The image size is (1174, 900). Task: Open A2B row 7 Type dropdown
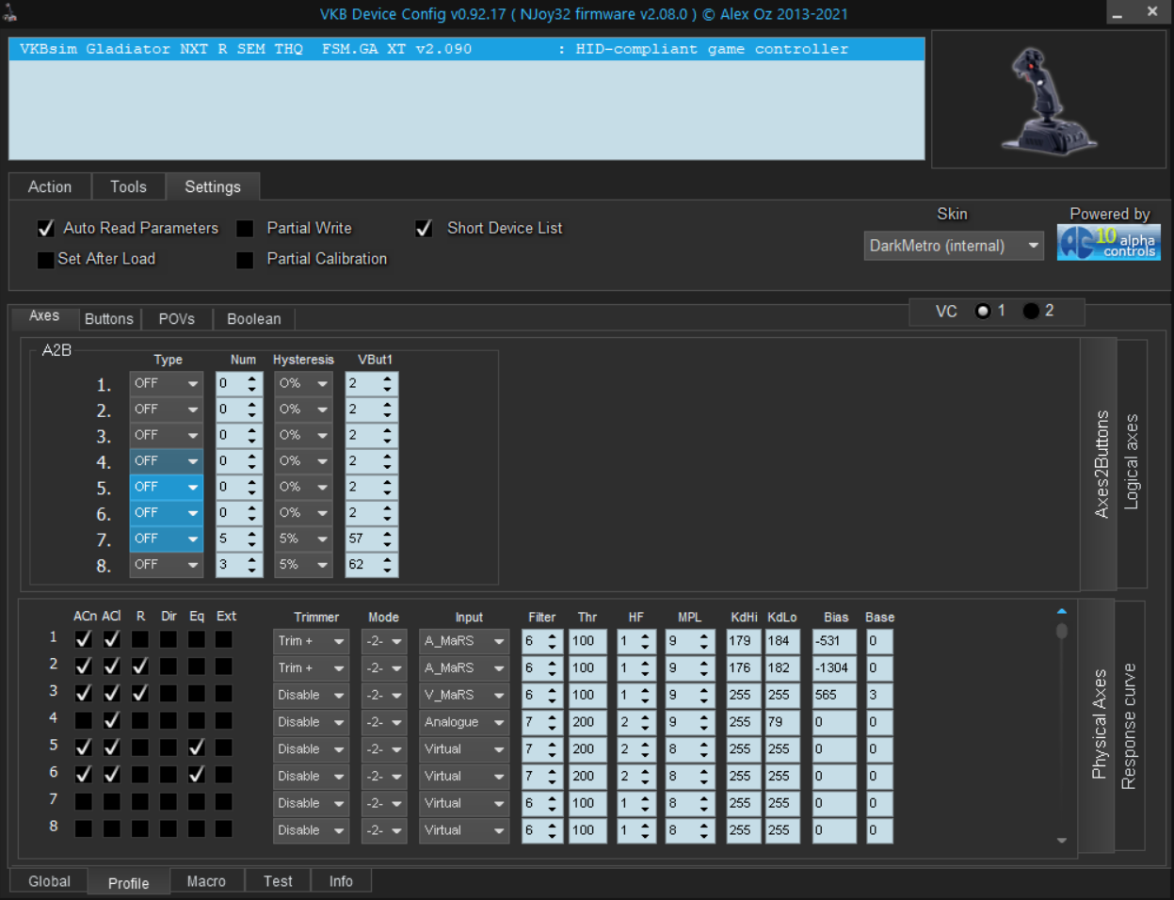[x=166, y=538]
